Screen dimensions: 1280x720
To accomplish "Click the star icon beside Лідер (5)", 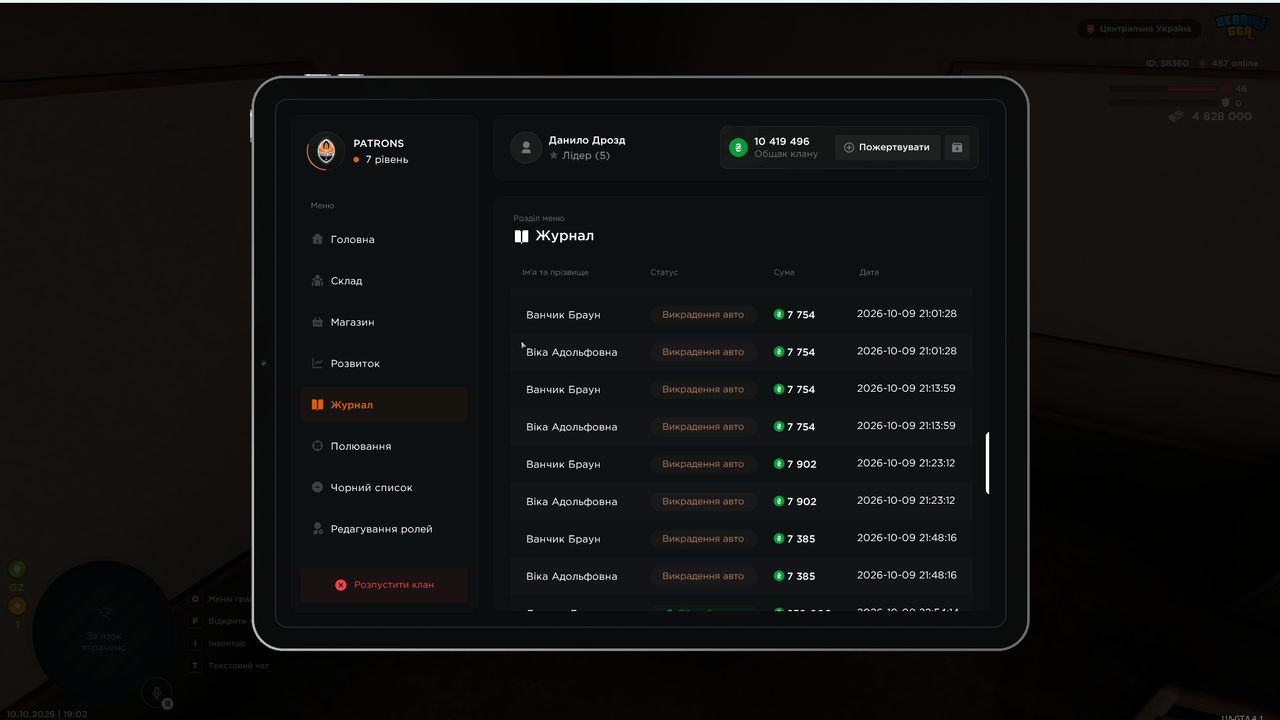I will click(x=553, y=156).
